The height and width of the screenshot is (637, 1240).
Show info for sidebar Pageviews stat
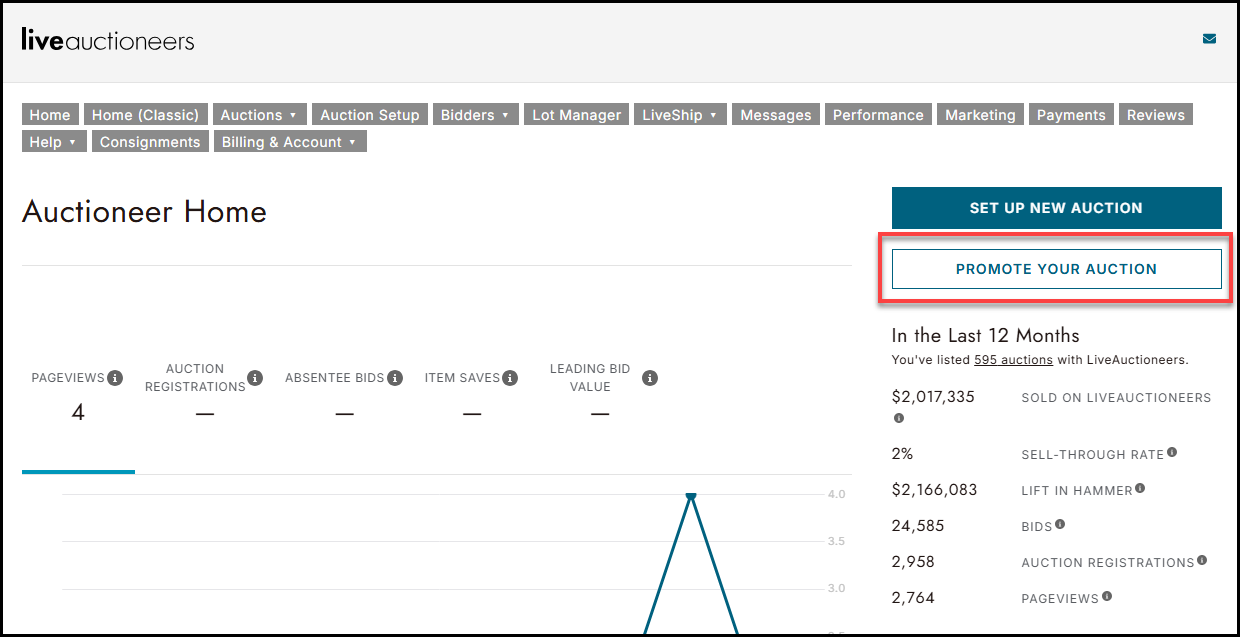pos(1107,596)
